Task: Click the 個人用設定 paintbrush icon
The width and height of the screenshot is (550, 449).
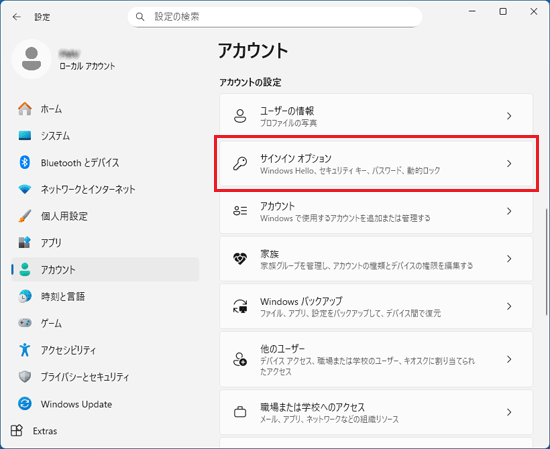Action: point(25,216)
